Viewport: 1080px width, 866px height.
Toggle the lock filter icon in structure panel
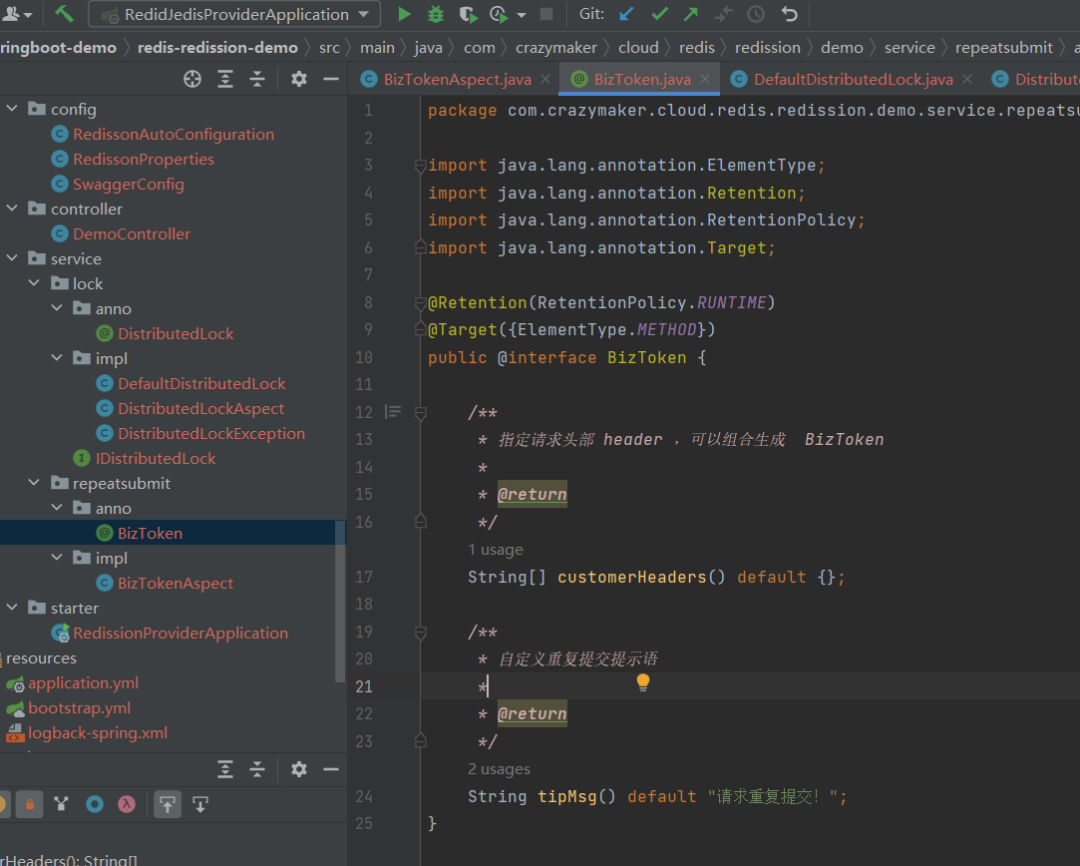[x=30, y=804]
